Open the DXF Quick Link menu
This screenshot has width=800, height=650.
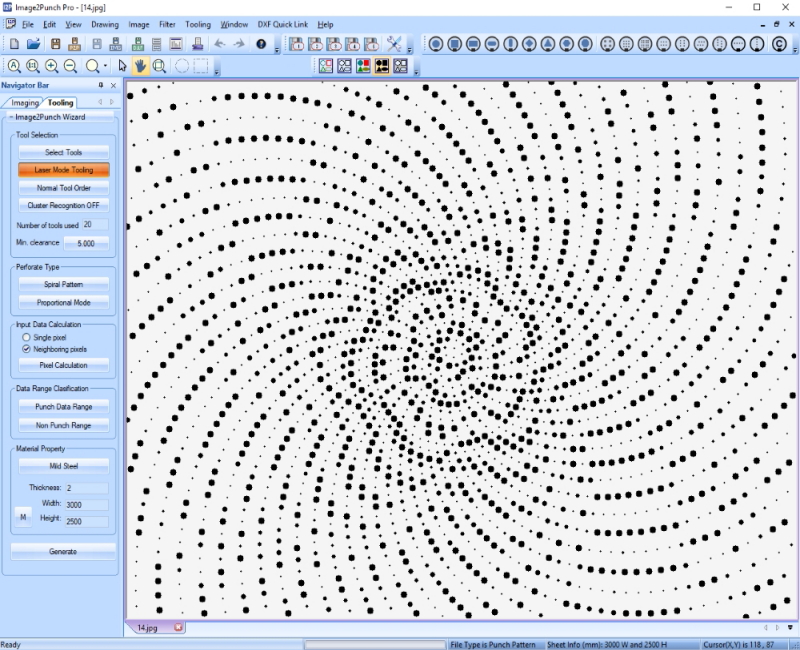coord(283,24)
